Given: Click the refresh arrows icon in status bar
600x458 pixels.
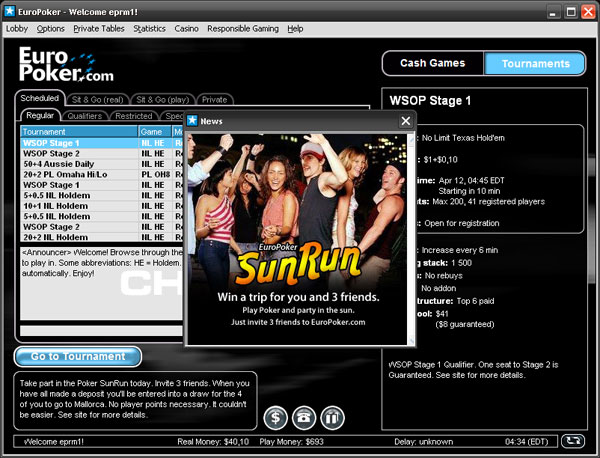Looking at the screenshot, I should coord(573,441).
